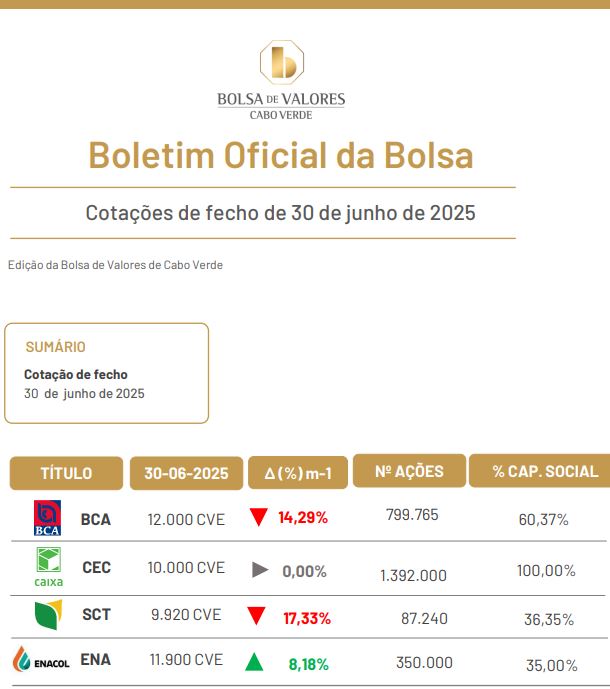
Task: Click the BCA price 12.000 CVE
Action: (x=186, y=519)
